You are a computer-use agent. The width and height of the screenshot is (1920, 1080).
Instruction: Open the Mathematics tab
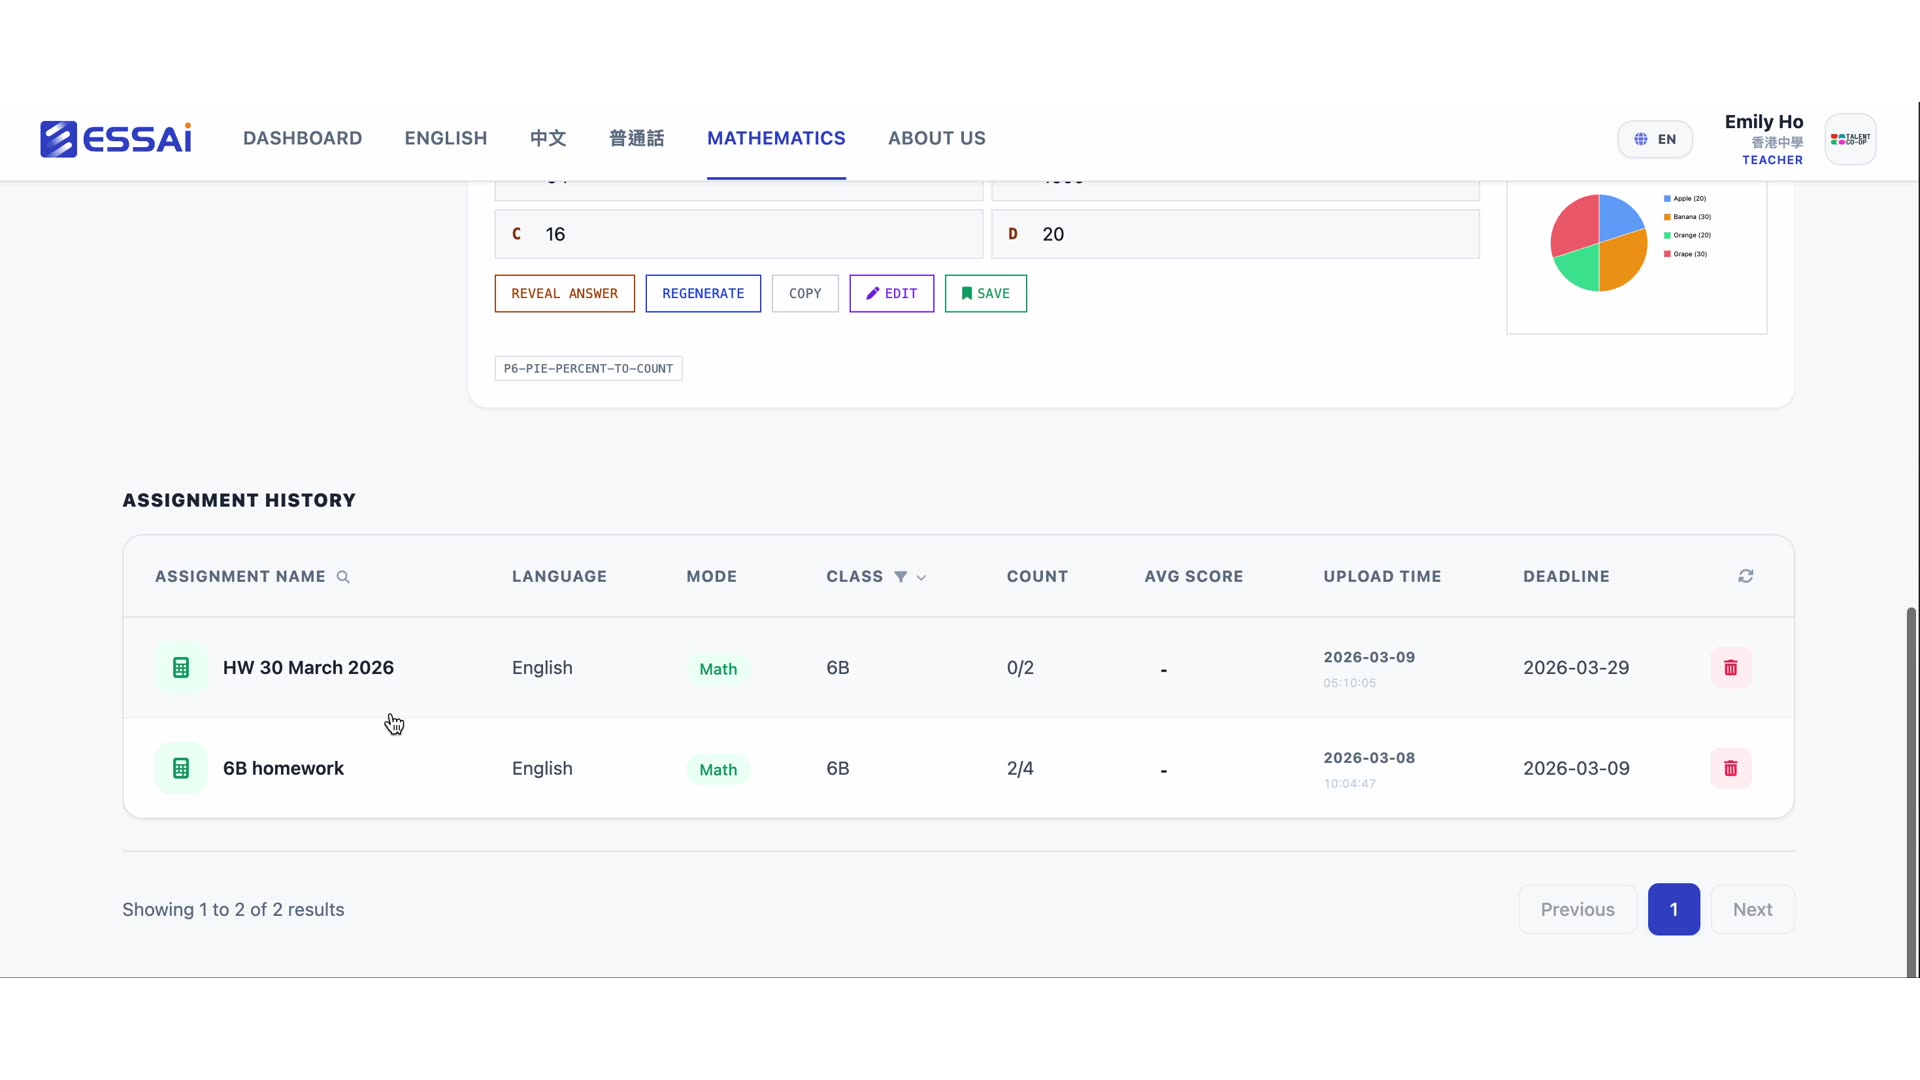tap(776, 139)
